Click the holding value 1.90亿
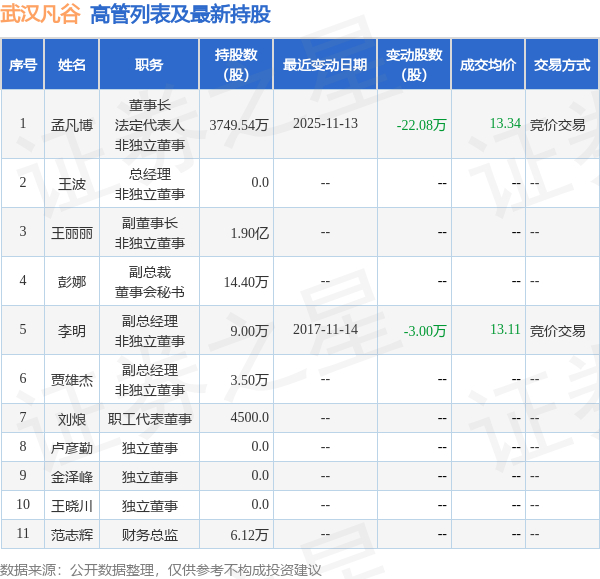This screenshot has width=600, height=579. click(249, 233)
